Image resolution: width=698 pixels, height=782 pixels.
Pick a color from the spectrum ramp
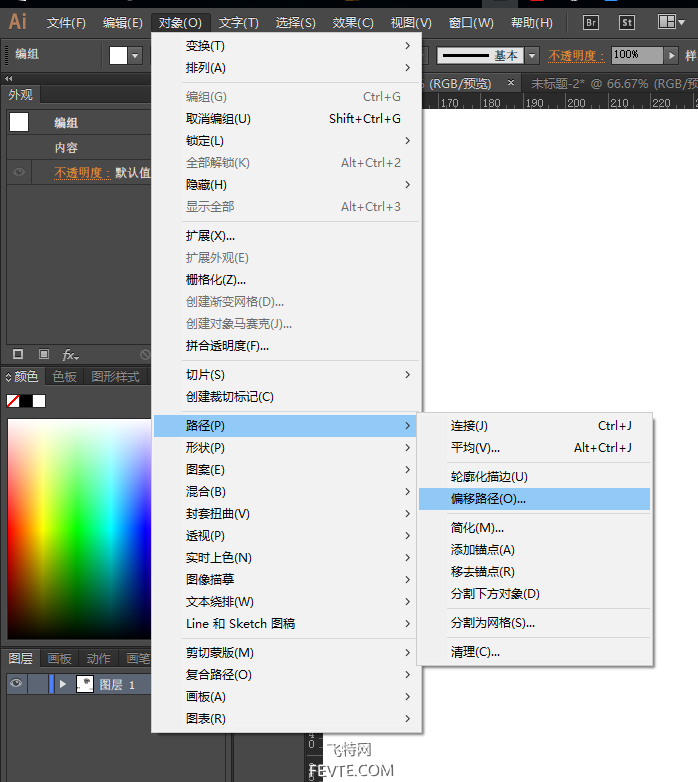pyautogui.click(x=80, y=529)
